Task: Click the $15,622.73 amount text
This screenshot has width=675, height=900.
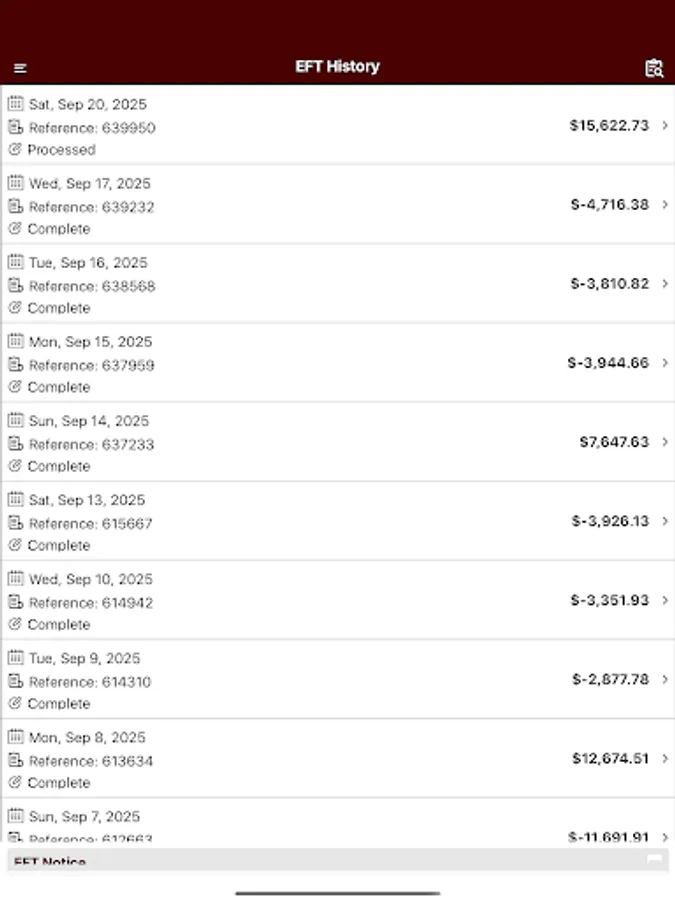Action: 610,125
